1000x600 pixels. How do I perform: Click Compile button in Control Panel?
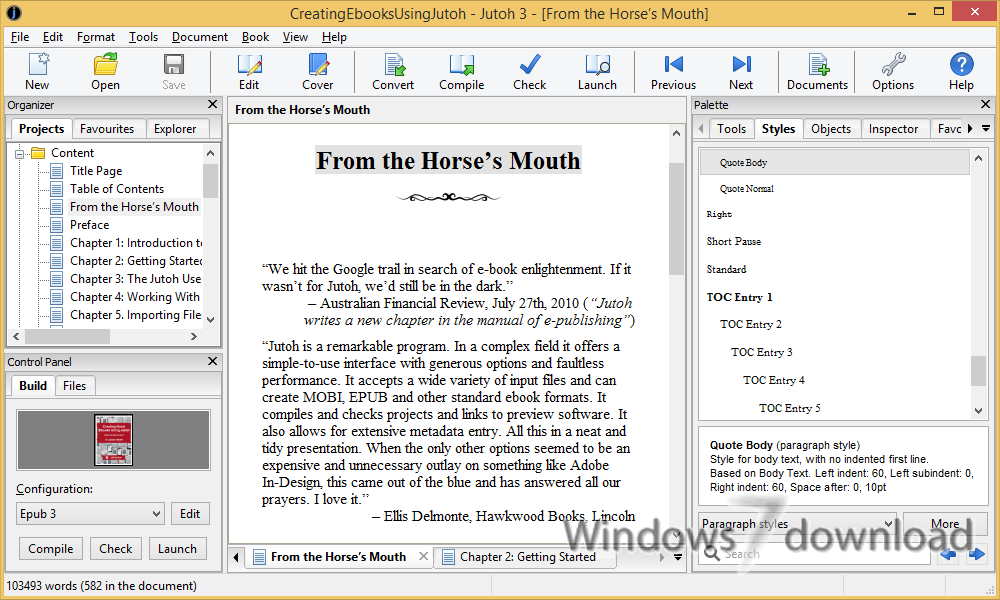(x=50, y=548)
